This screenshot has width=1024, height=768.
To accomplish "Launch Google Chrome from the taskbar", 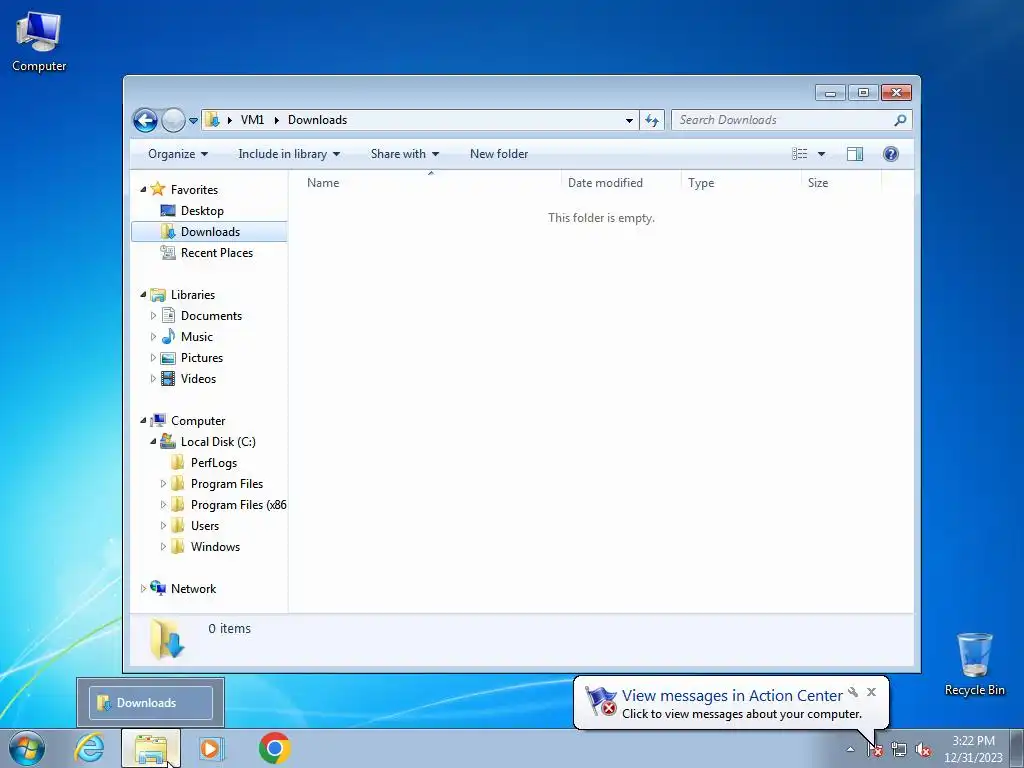I will tap(274, 748).
